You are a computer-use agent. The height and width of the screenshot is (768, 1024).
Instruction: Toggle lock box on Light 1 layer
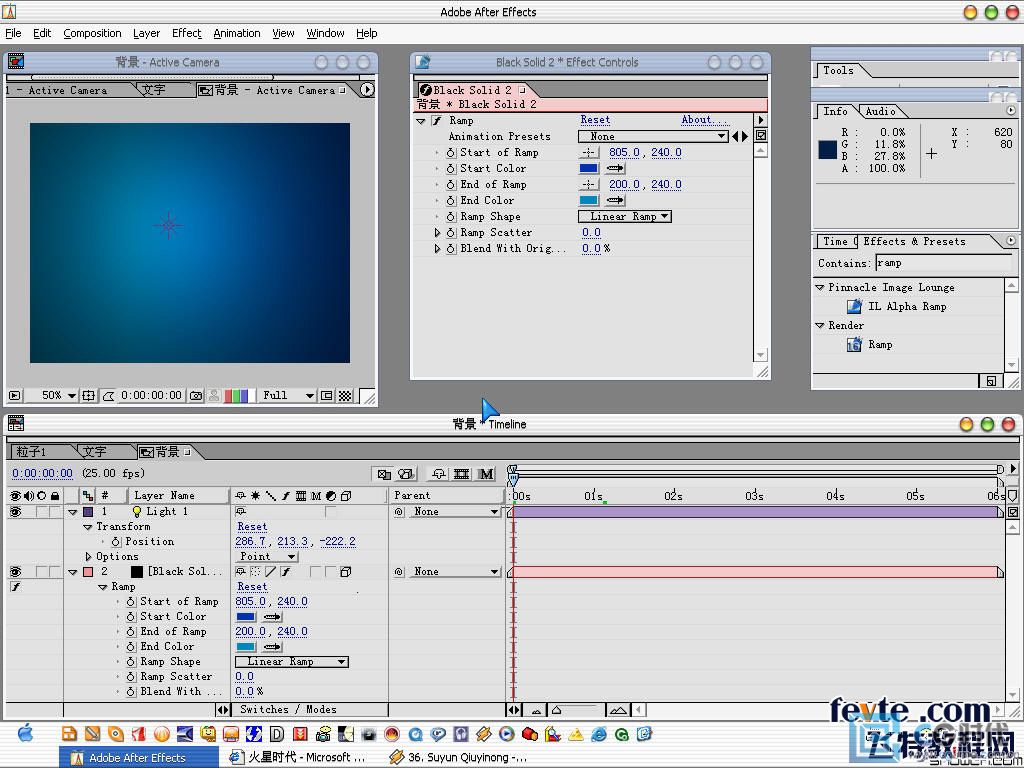click(x=55, y=512)
